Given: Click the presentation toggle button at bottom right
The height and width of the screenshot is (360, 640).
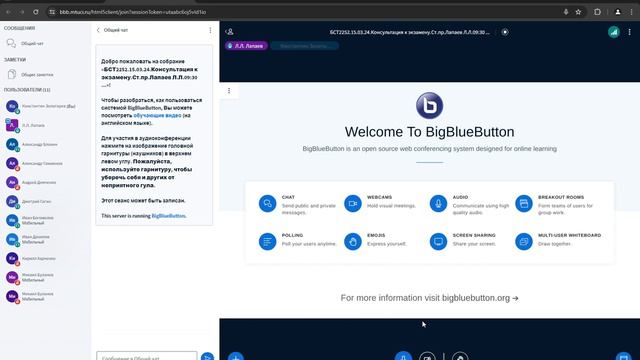Looking at the screenshot, I should point(623,356).
